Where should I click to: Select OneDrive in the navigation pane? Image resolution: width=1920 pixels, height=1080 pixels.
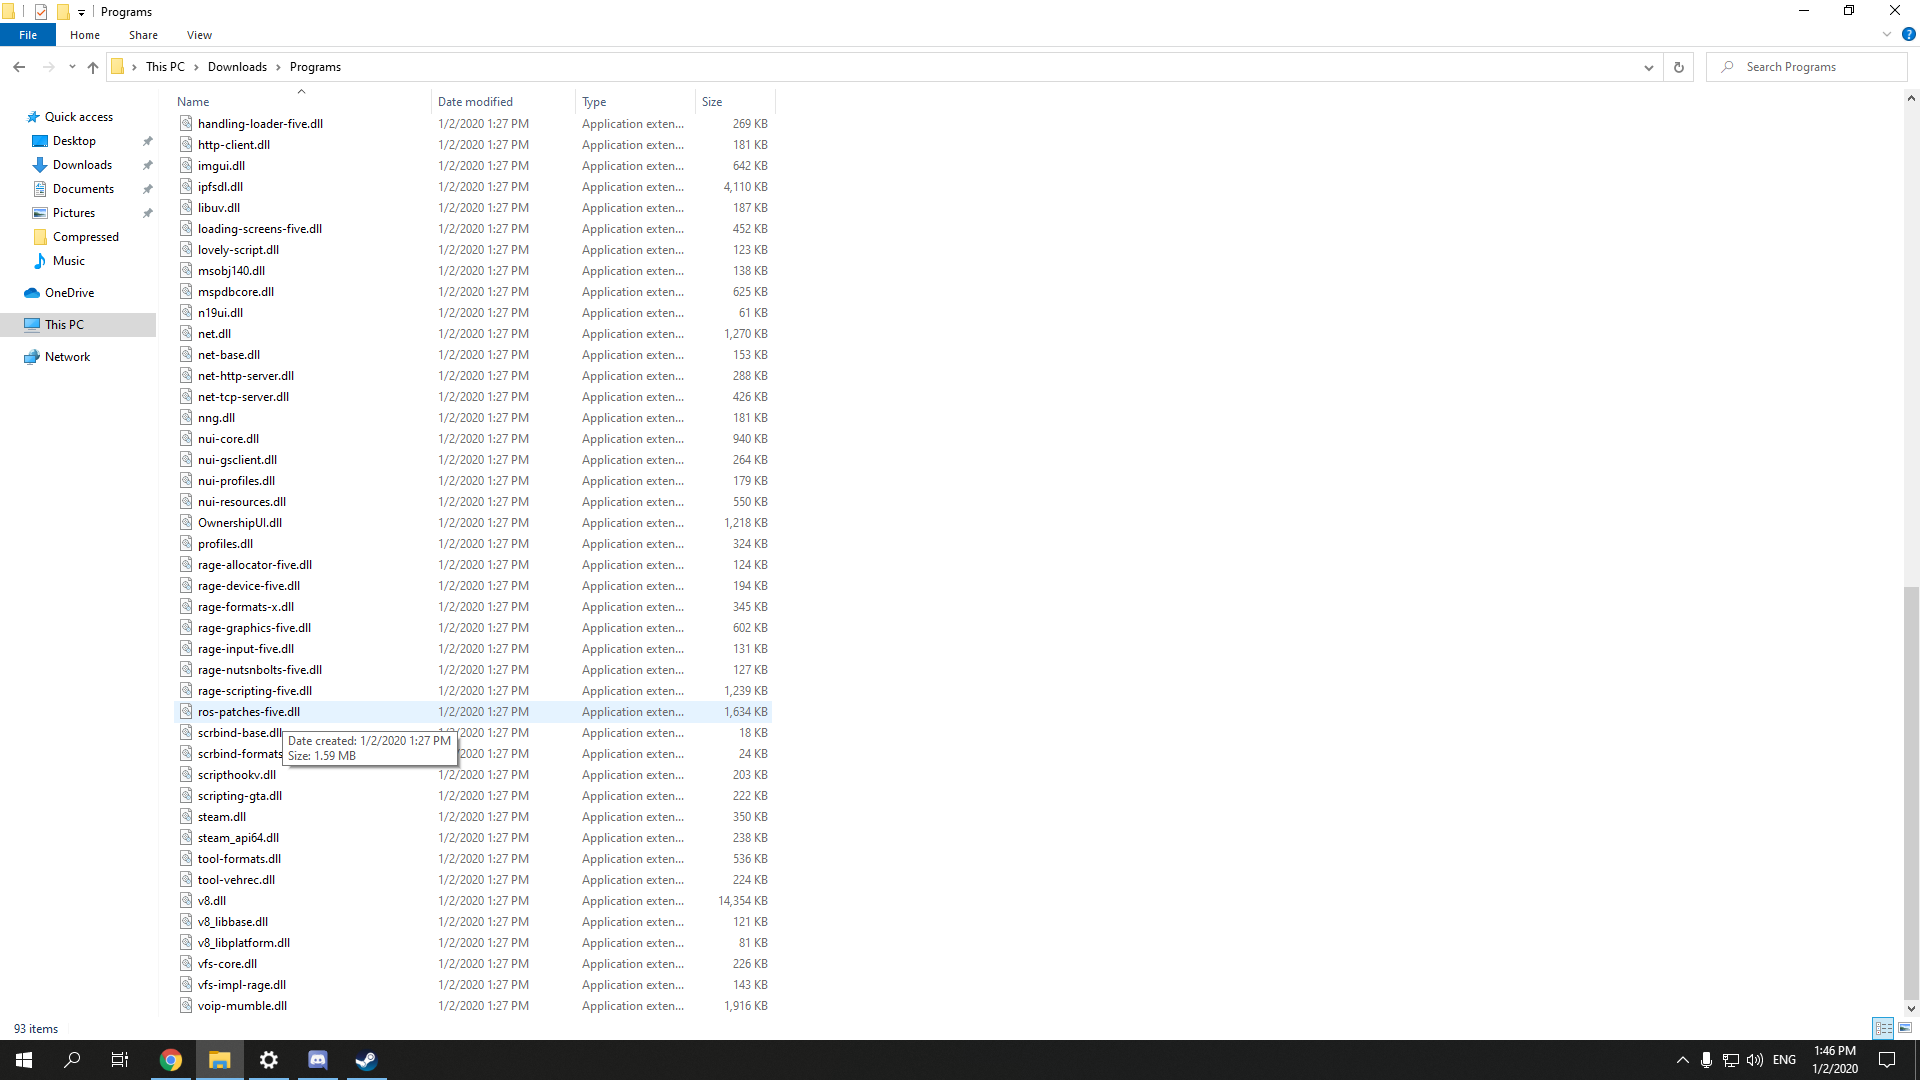pyautogui.click(x=69, y=293)
